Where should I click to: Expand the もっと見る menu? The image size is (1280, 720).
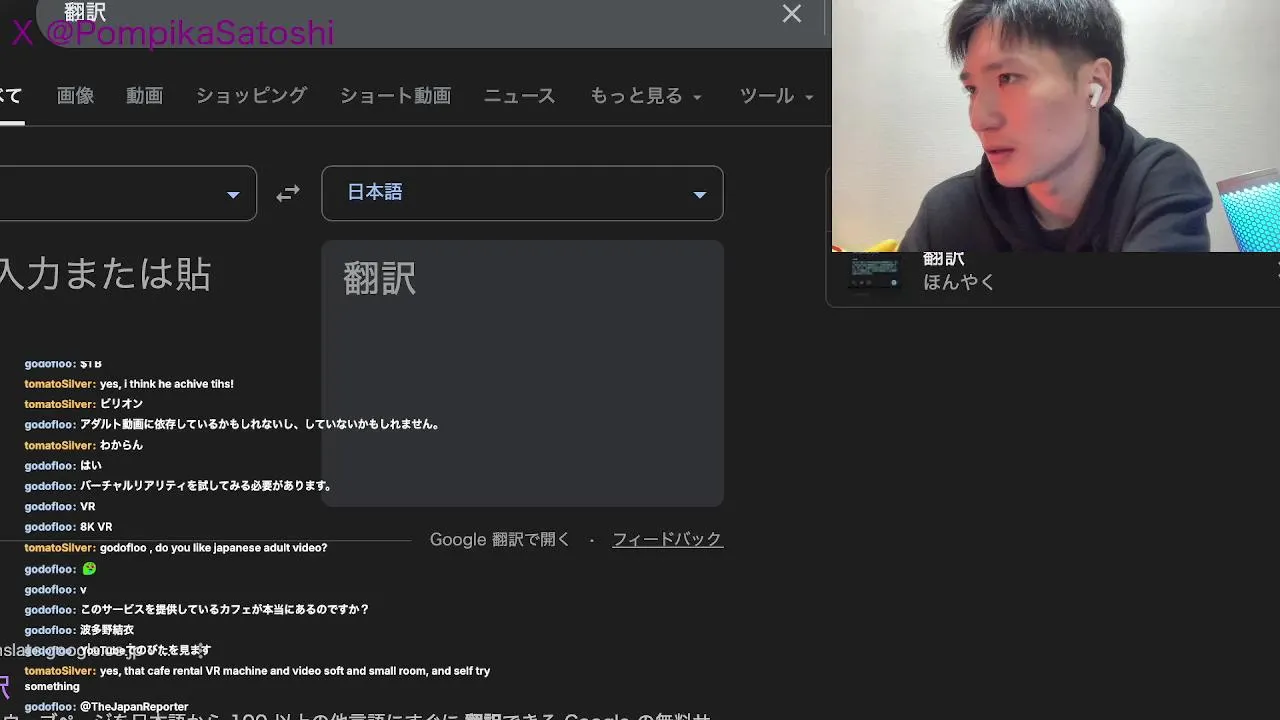(645, 96)
